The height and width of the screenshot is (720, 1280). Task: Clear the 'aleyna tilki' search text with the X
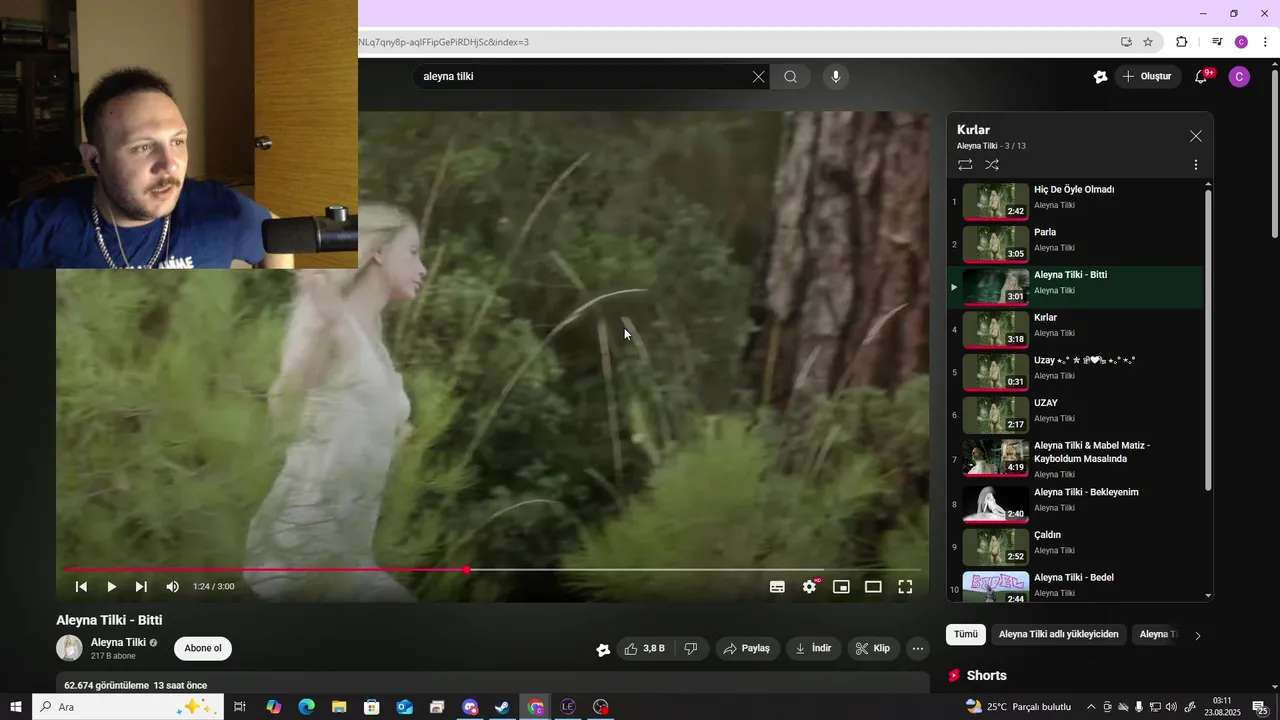758,77
